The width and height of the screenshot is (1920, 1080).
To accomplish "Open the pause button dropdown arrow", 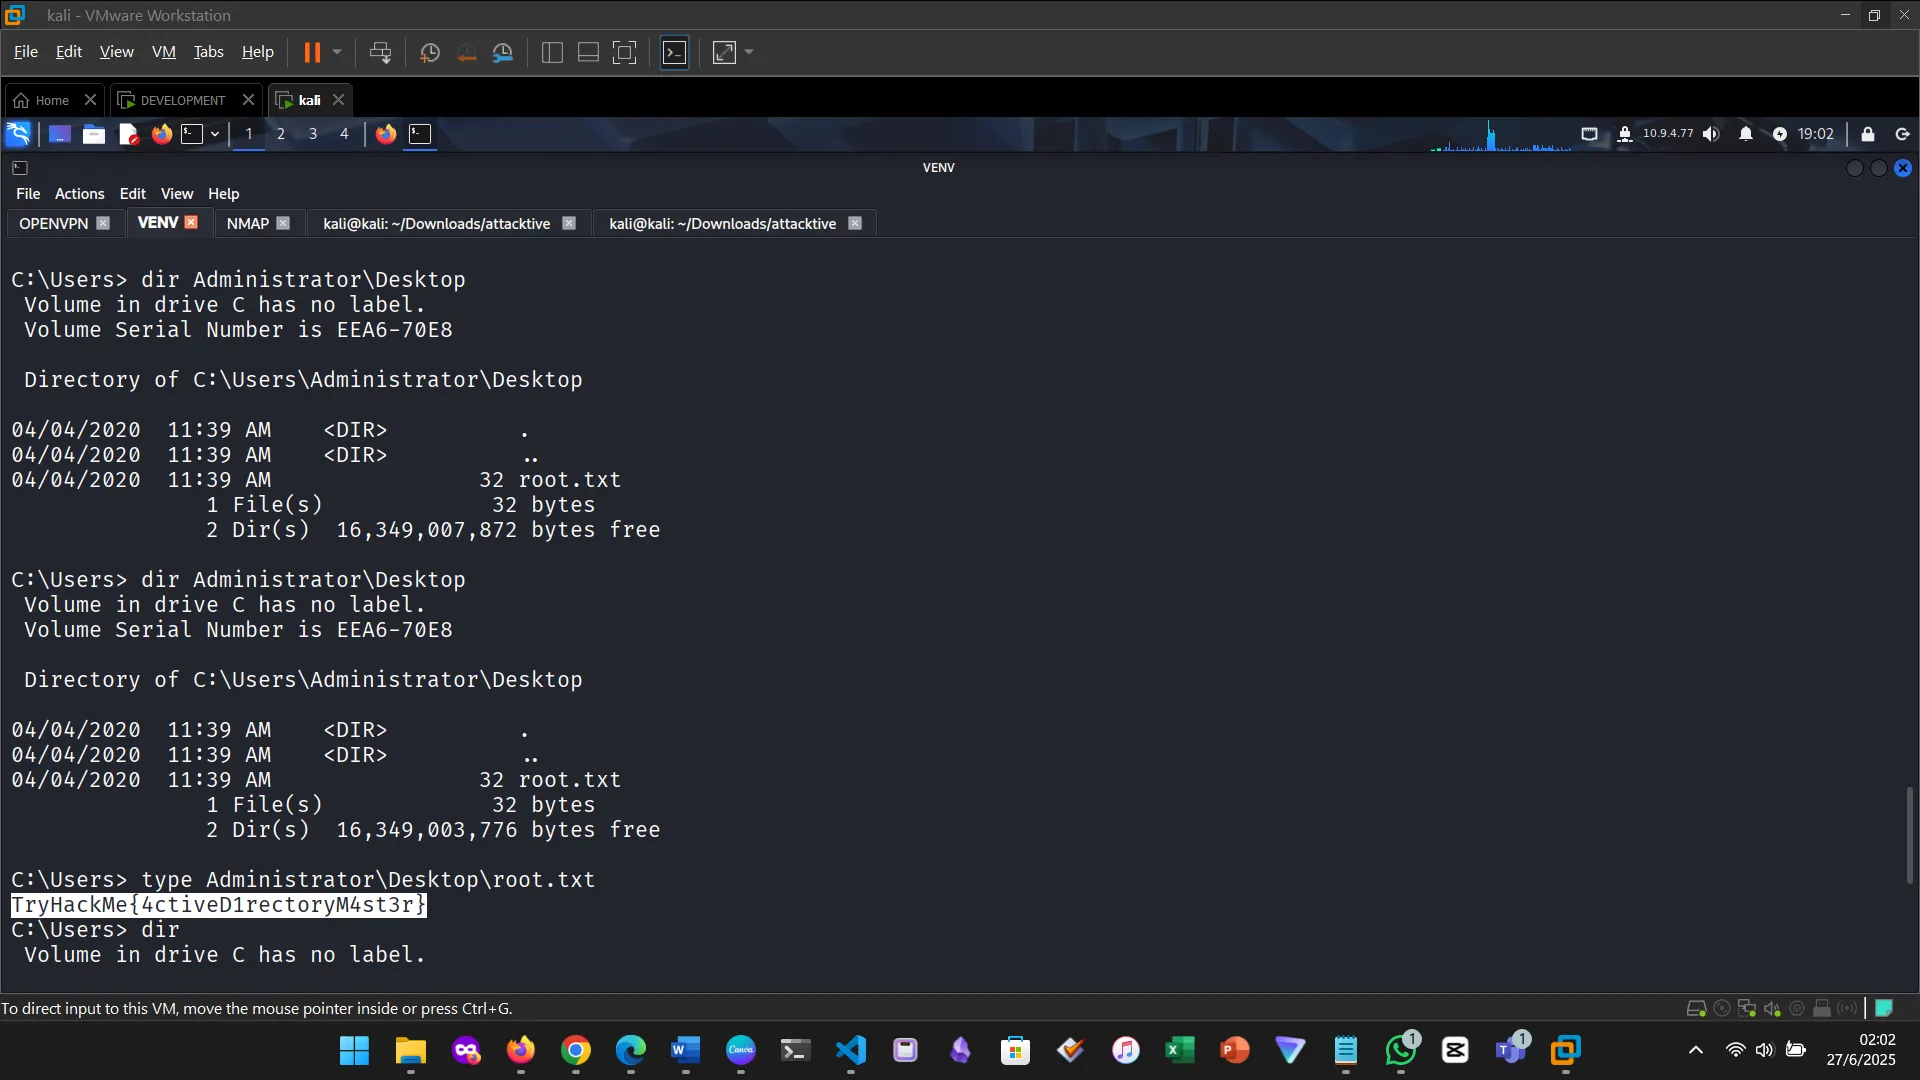I will [338, 52].
